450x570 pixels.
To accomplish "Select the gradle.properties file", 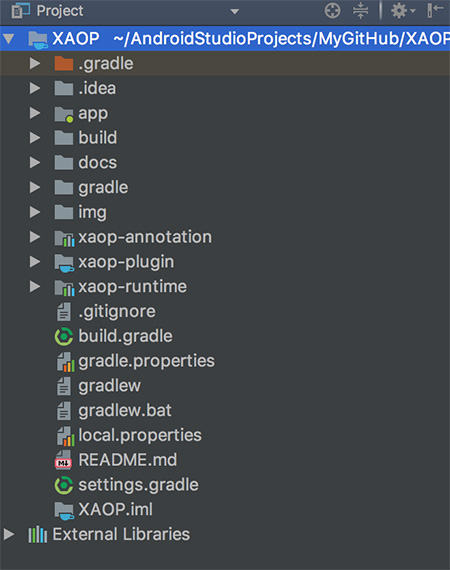I will pyautogui.click(x=146, y=361).
